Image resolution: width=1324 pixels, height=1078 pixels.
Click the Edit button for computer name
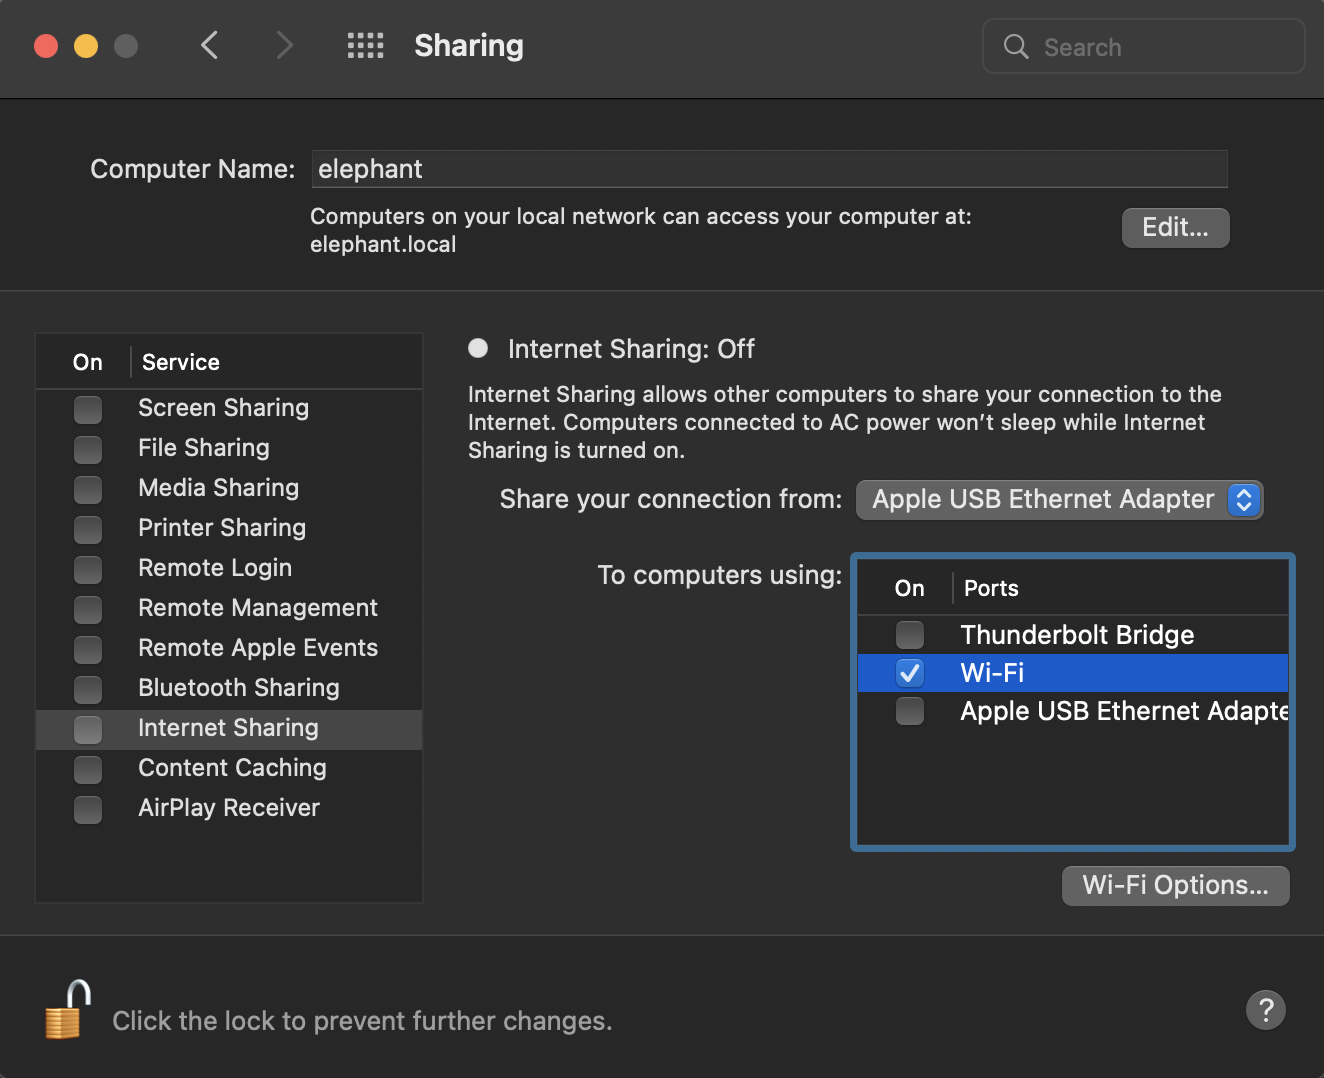point(1175,227)
